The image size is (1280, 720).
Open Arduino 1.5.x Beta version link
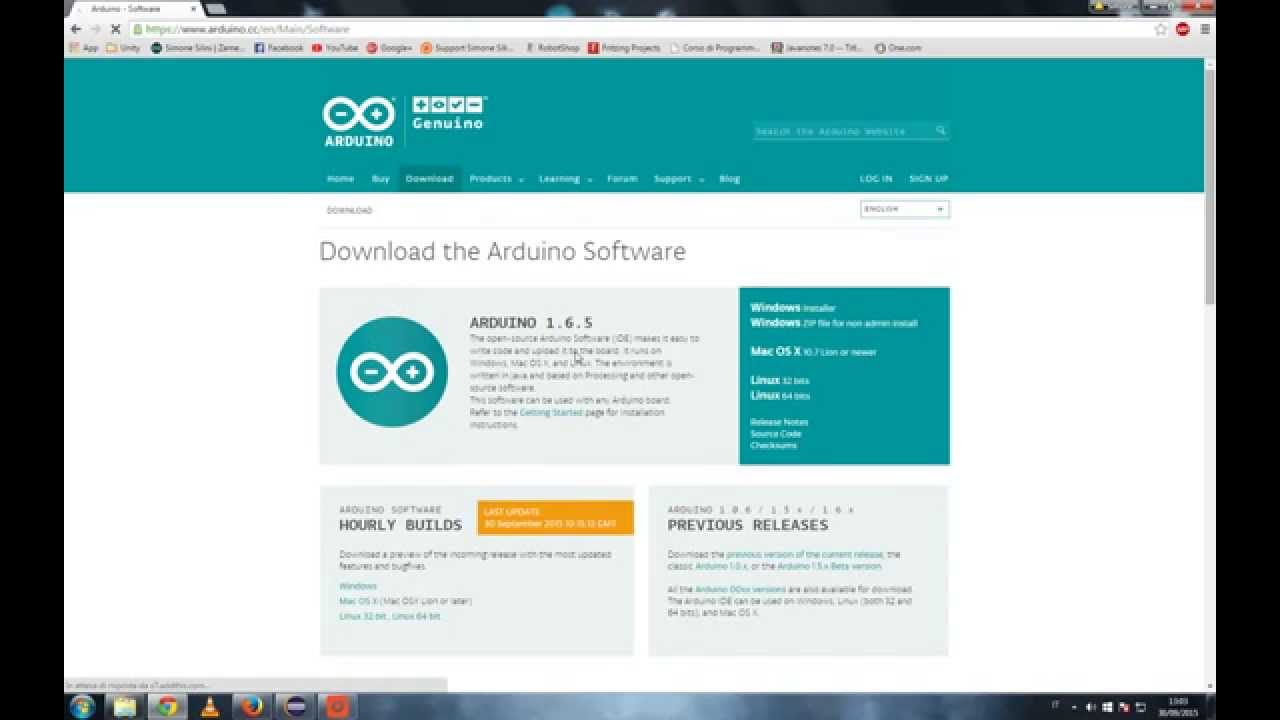pyautogui.click(x=830, y=566)
